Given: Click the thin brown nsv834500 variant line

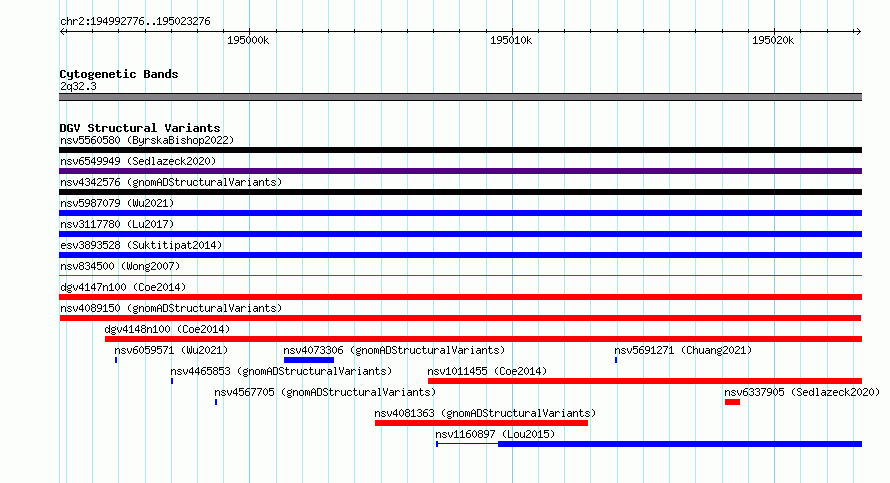Looking at the screenshot, I should coord(460,276).
